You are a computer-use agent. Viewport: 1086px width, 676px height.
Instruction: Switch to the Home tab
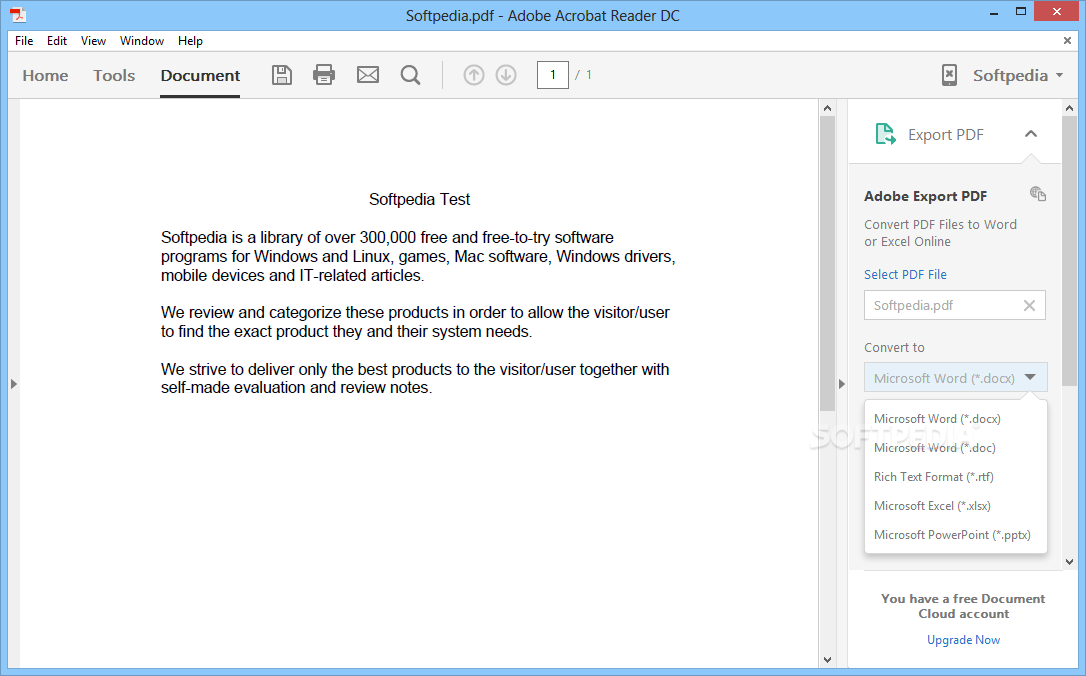[x=45, y=75]
